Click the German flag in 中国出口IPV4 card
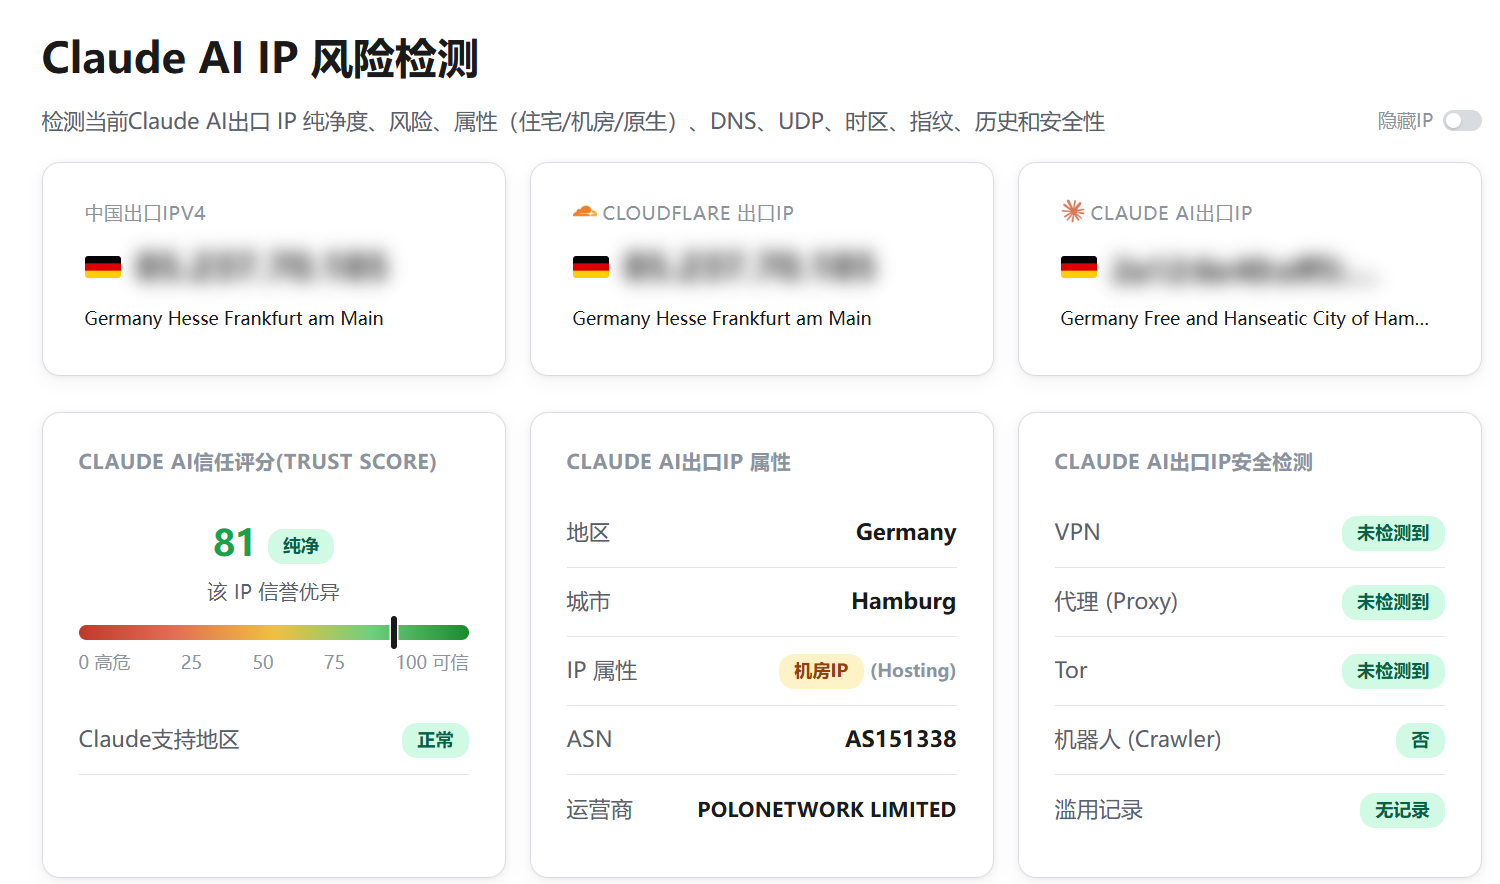The image size is (1500, 884). [x=103, y=267]
